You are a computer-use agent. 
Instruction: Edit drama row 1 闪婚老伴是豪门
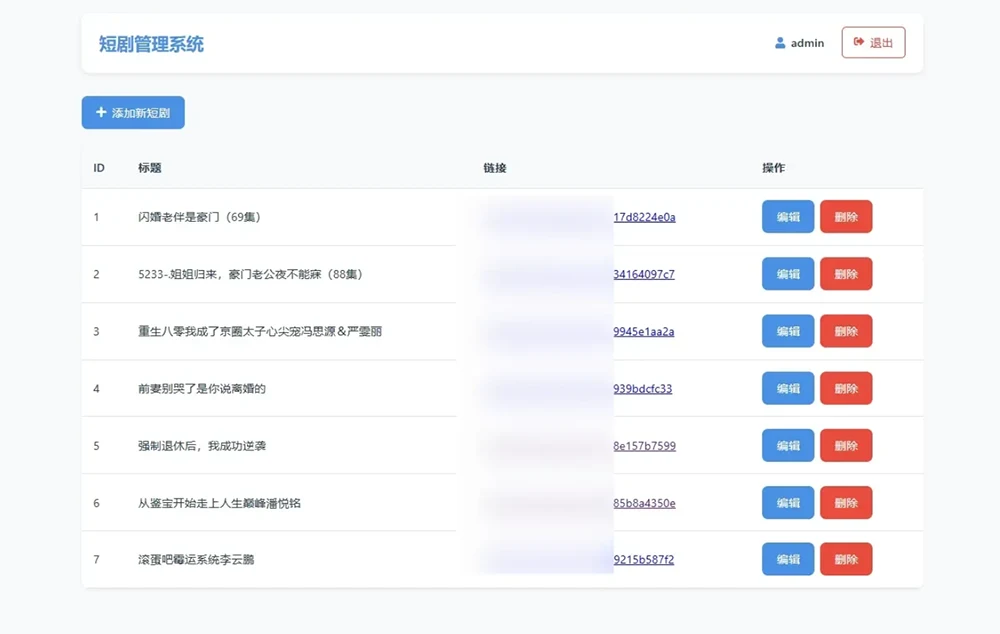[x=787, y=217]
